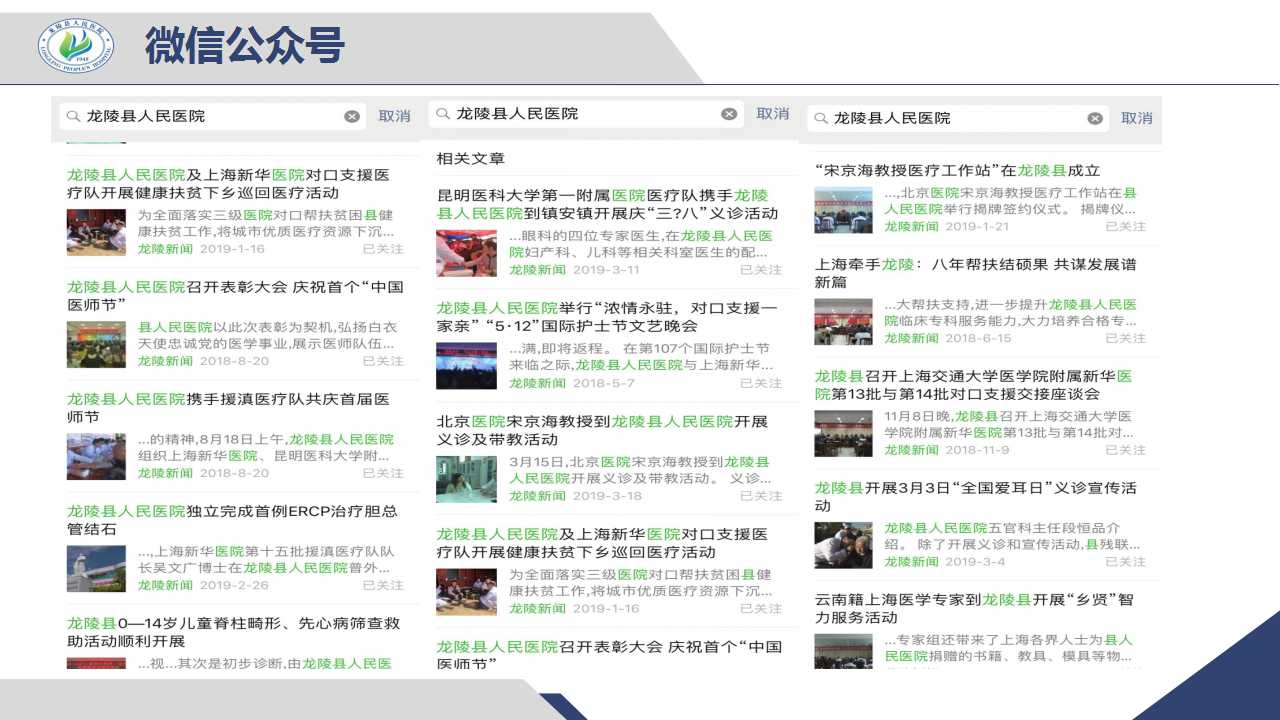Click thumbnail of 携手援滇医疗队 article
The height and width of the screenshot is (720, 1280).
(96, 456)
